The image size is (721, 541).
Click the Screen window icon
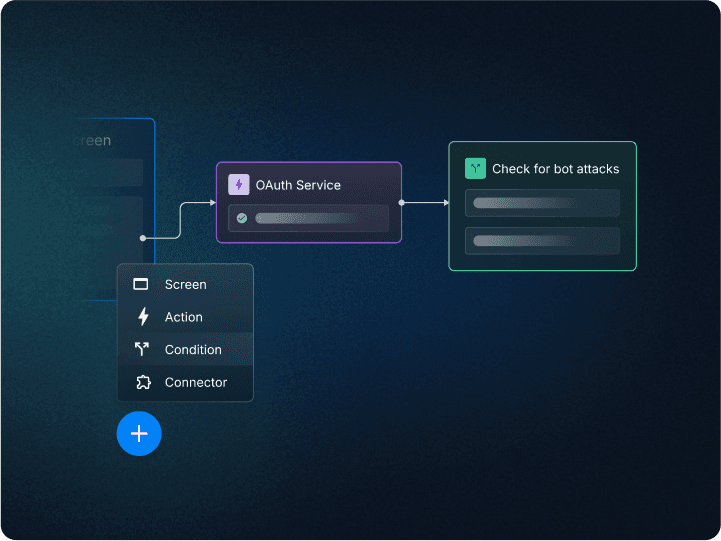click(141, 285)
